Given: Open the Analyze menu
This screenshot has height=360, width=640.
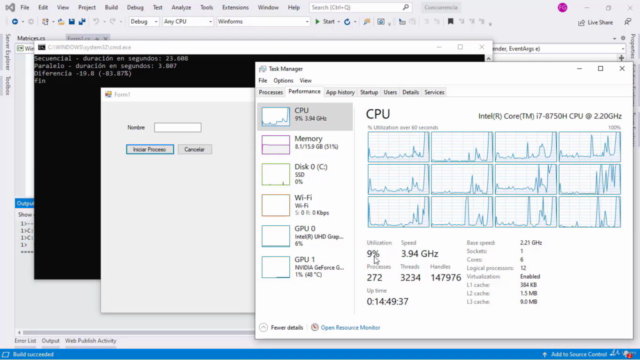Looking at the screenshot, I should tap(181, 7).
